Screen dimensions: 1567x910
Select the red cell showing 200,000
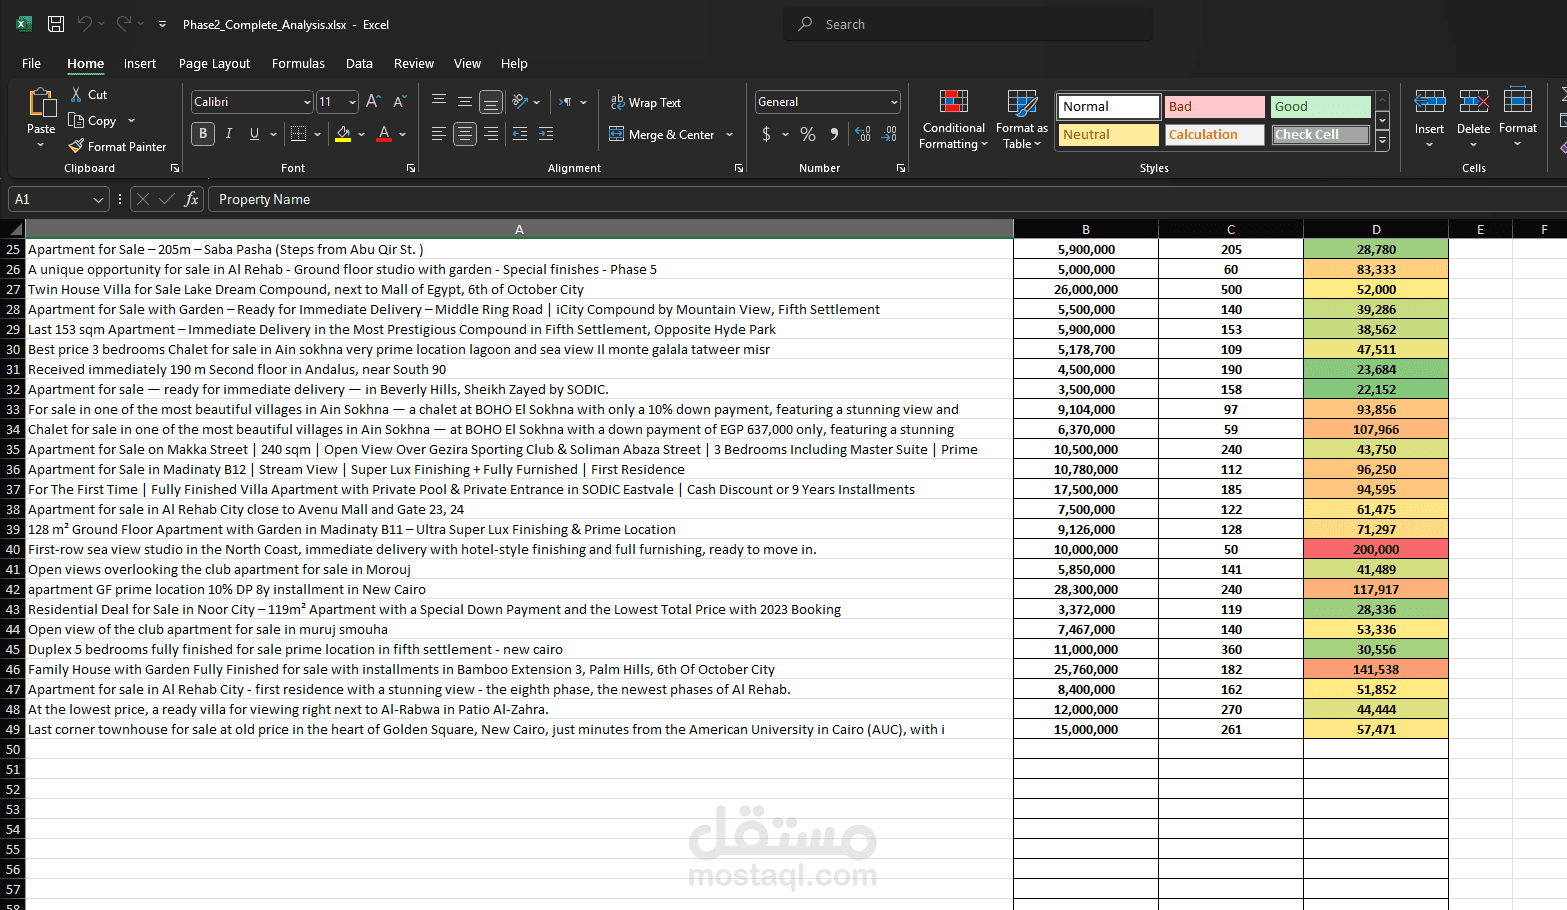click(x=1376, y=549)
